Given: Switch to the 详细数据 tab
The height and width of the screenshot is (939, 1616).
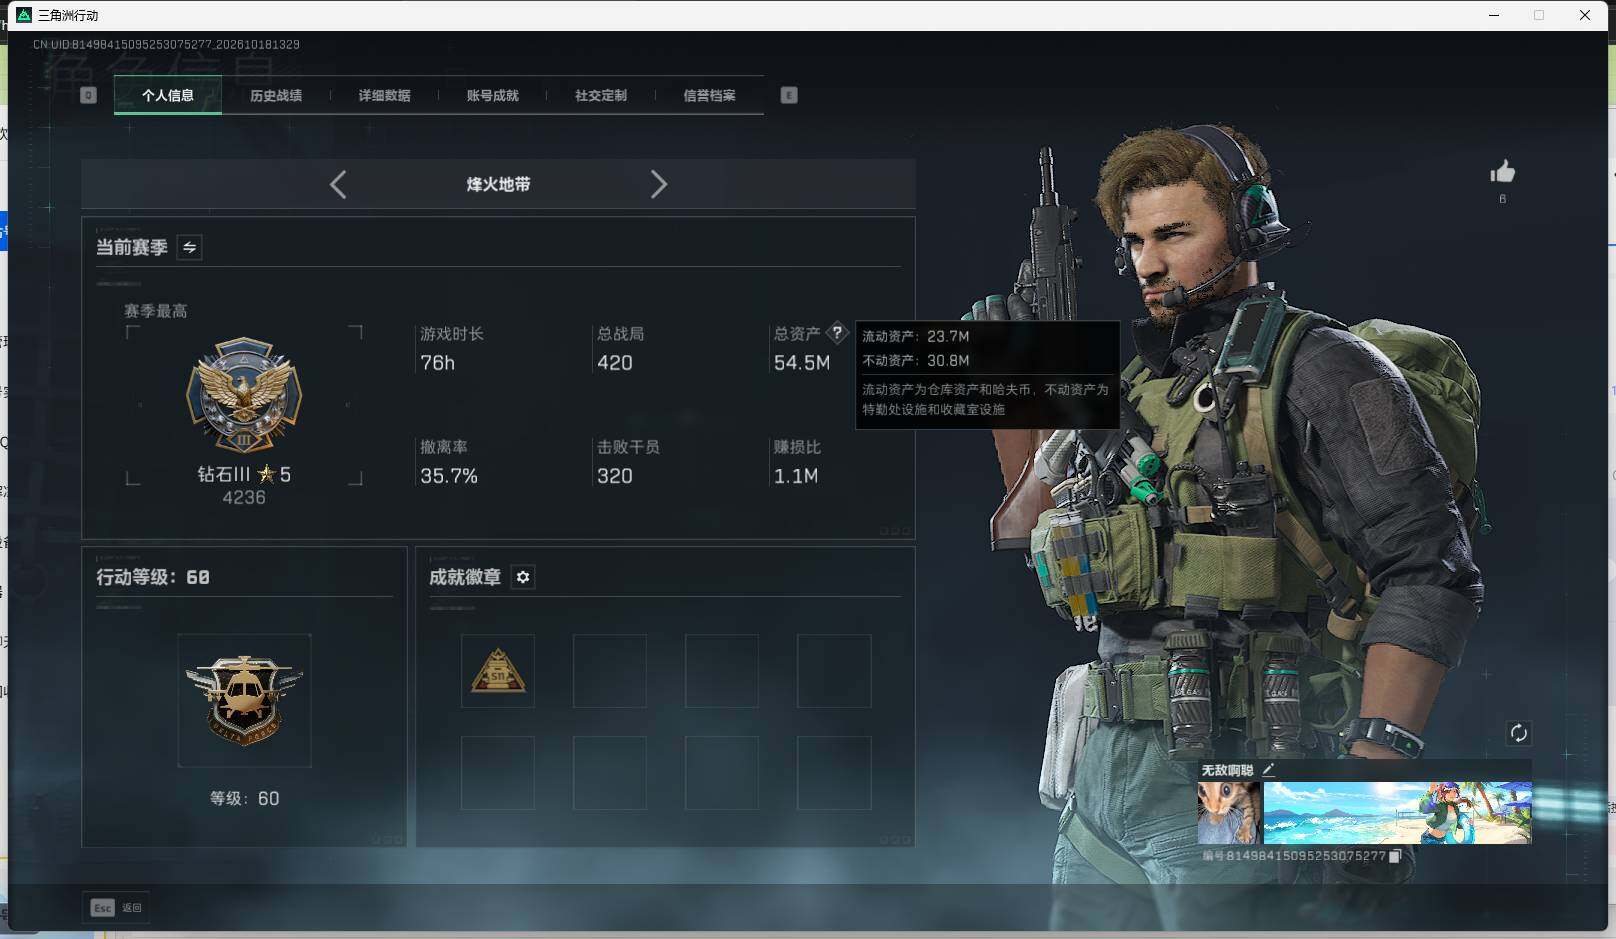Looking at the screenshot, I should (x=384, y=95).
